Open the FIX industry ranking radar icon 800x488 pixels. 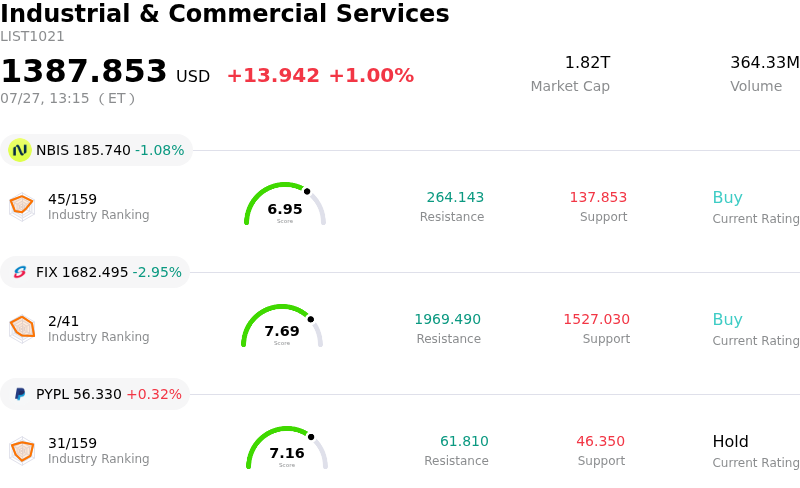(22, 329)
